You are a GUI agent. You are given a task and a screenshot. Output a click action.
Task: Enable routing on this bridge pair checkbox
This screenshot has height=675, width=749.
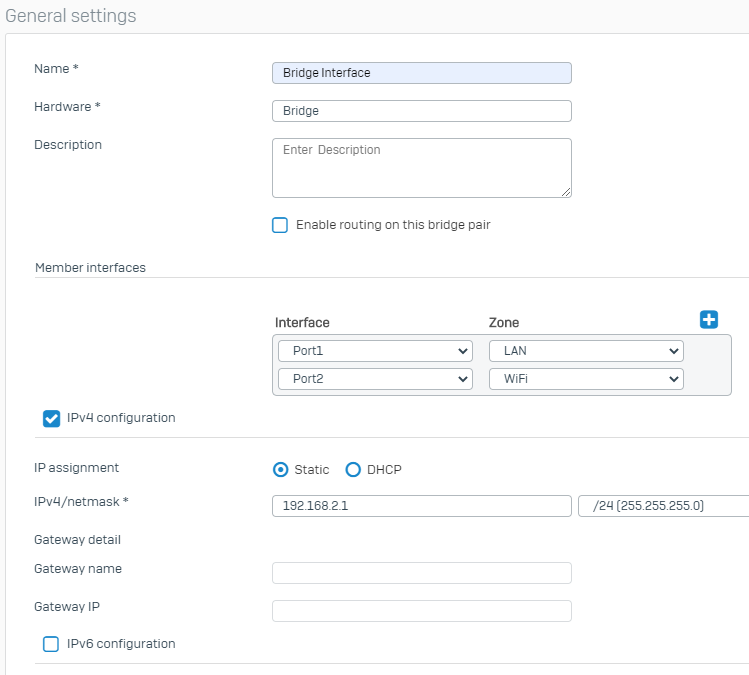280,225
